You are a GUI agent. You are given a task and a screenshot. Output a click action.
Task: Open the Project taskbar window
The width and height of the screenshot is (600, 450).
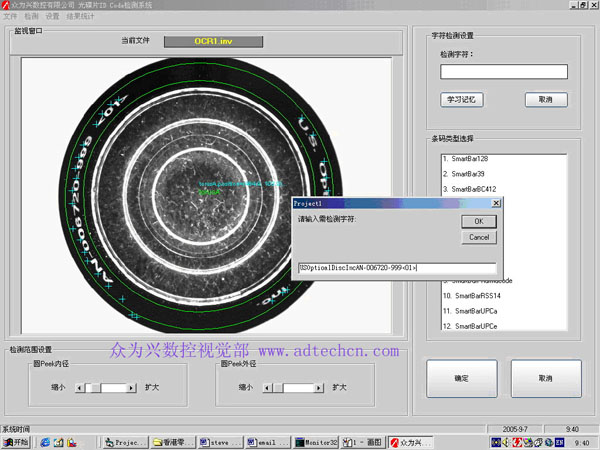click(x=126, y=441)
